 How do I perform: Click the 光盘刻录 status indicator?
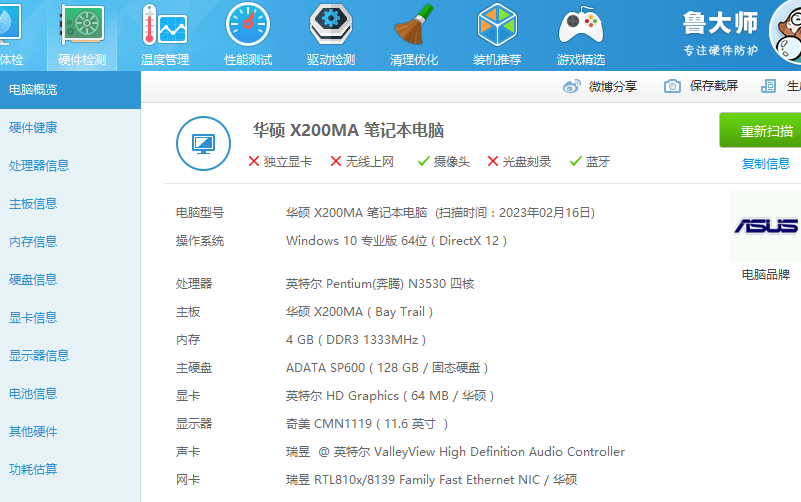point(519,162)
